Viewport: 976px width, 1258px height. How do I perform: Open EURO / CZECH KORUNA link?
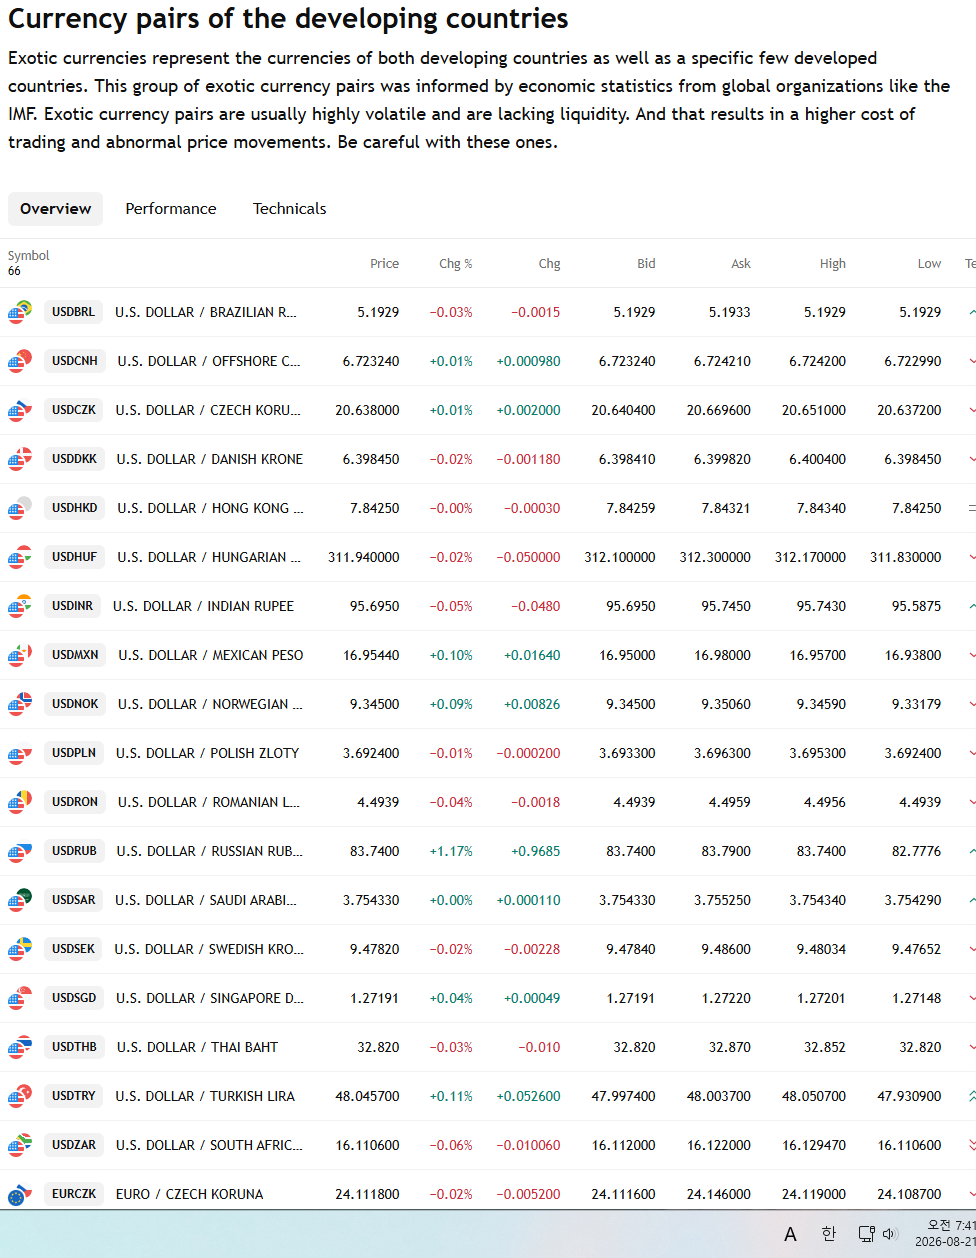click(x=189, y=1194)
